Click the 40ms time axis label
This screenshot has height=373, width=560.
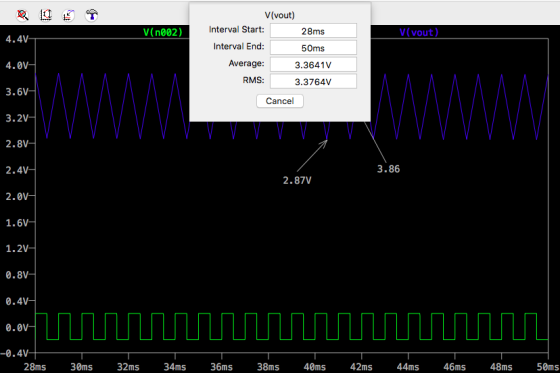pos(315,367)
